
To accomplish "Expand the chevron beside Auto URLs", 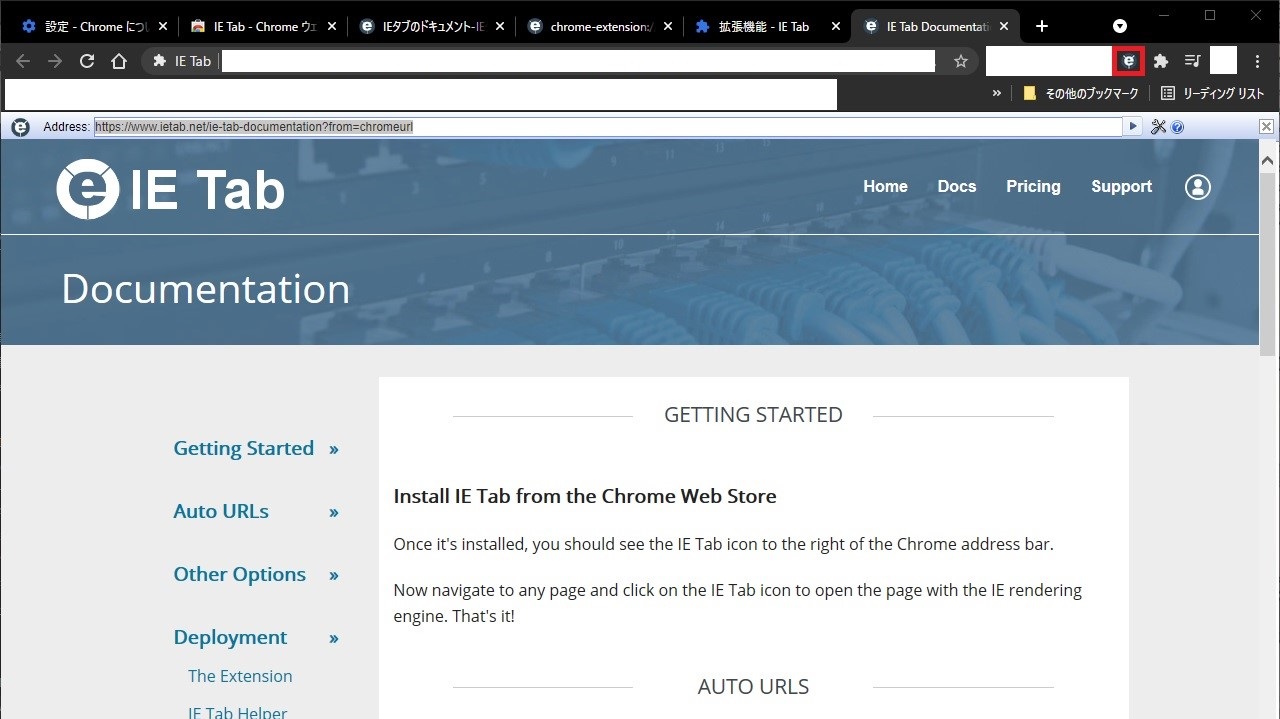I will click(x=334, y=513).
